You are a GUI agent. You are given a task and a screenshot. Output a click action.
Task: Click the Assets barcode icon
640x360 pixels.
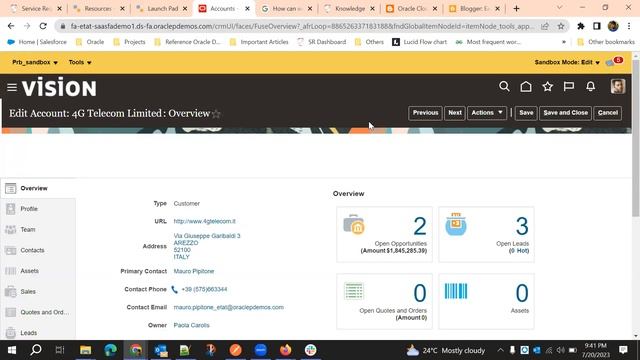[456, 291]
